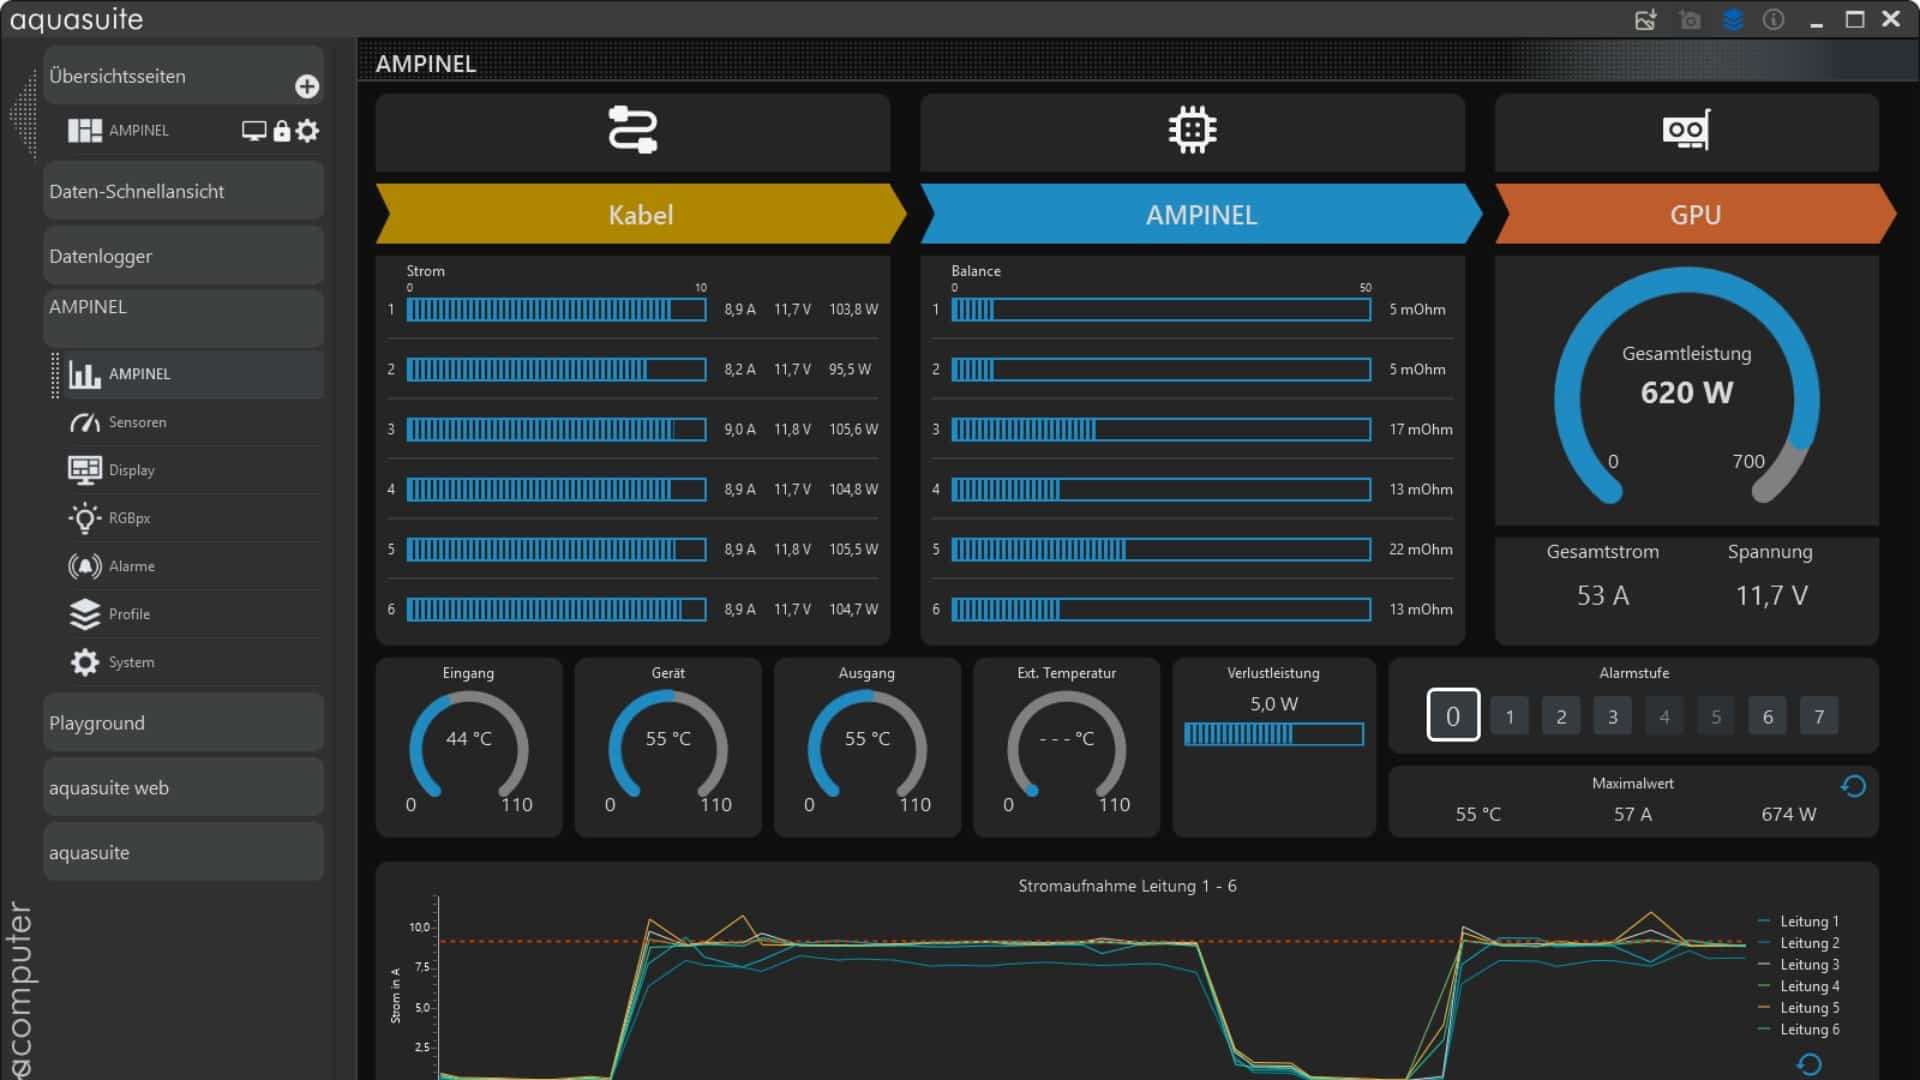Select alarm level 0 box
Screen dimensions: 1920x1080
pos(1452,716)
